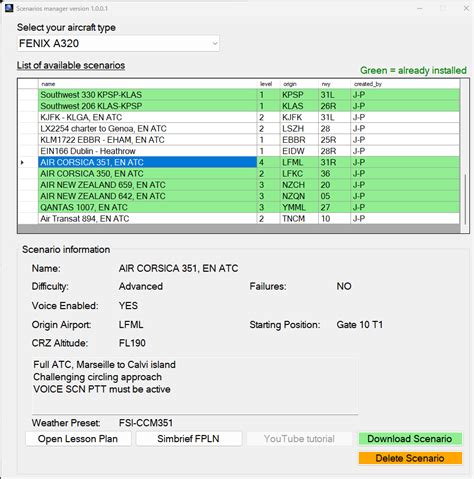The height and width of the screenshot is (479, 474).
Task: Close the Scenarios manager window
Action: [x=466, y=9]
